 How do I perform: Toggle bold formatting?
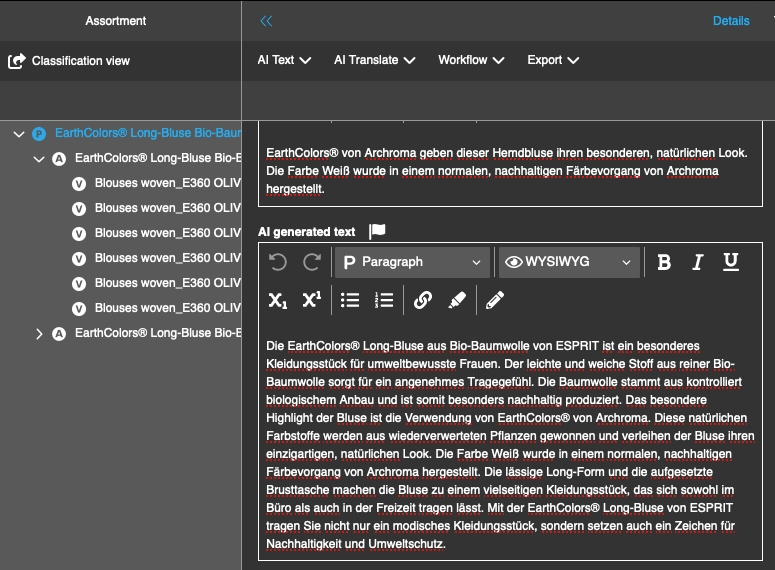click(664, 262)
